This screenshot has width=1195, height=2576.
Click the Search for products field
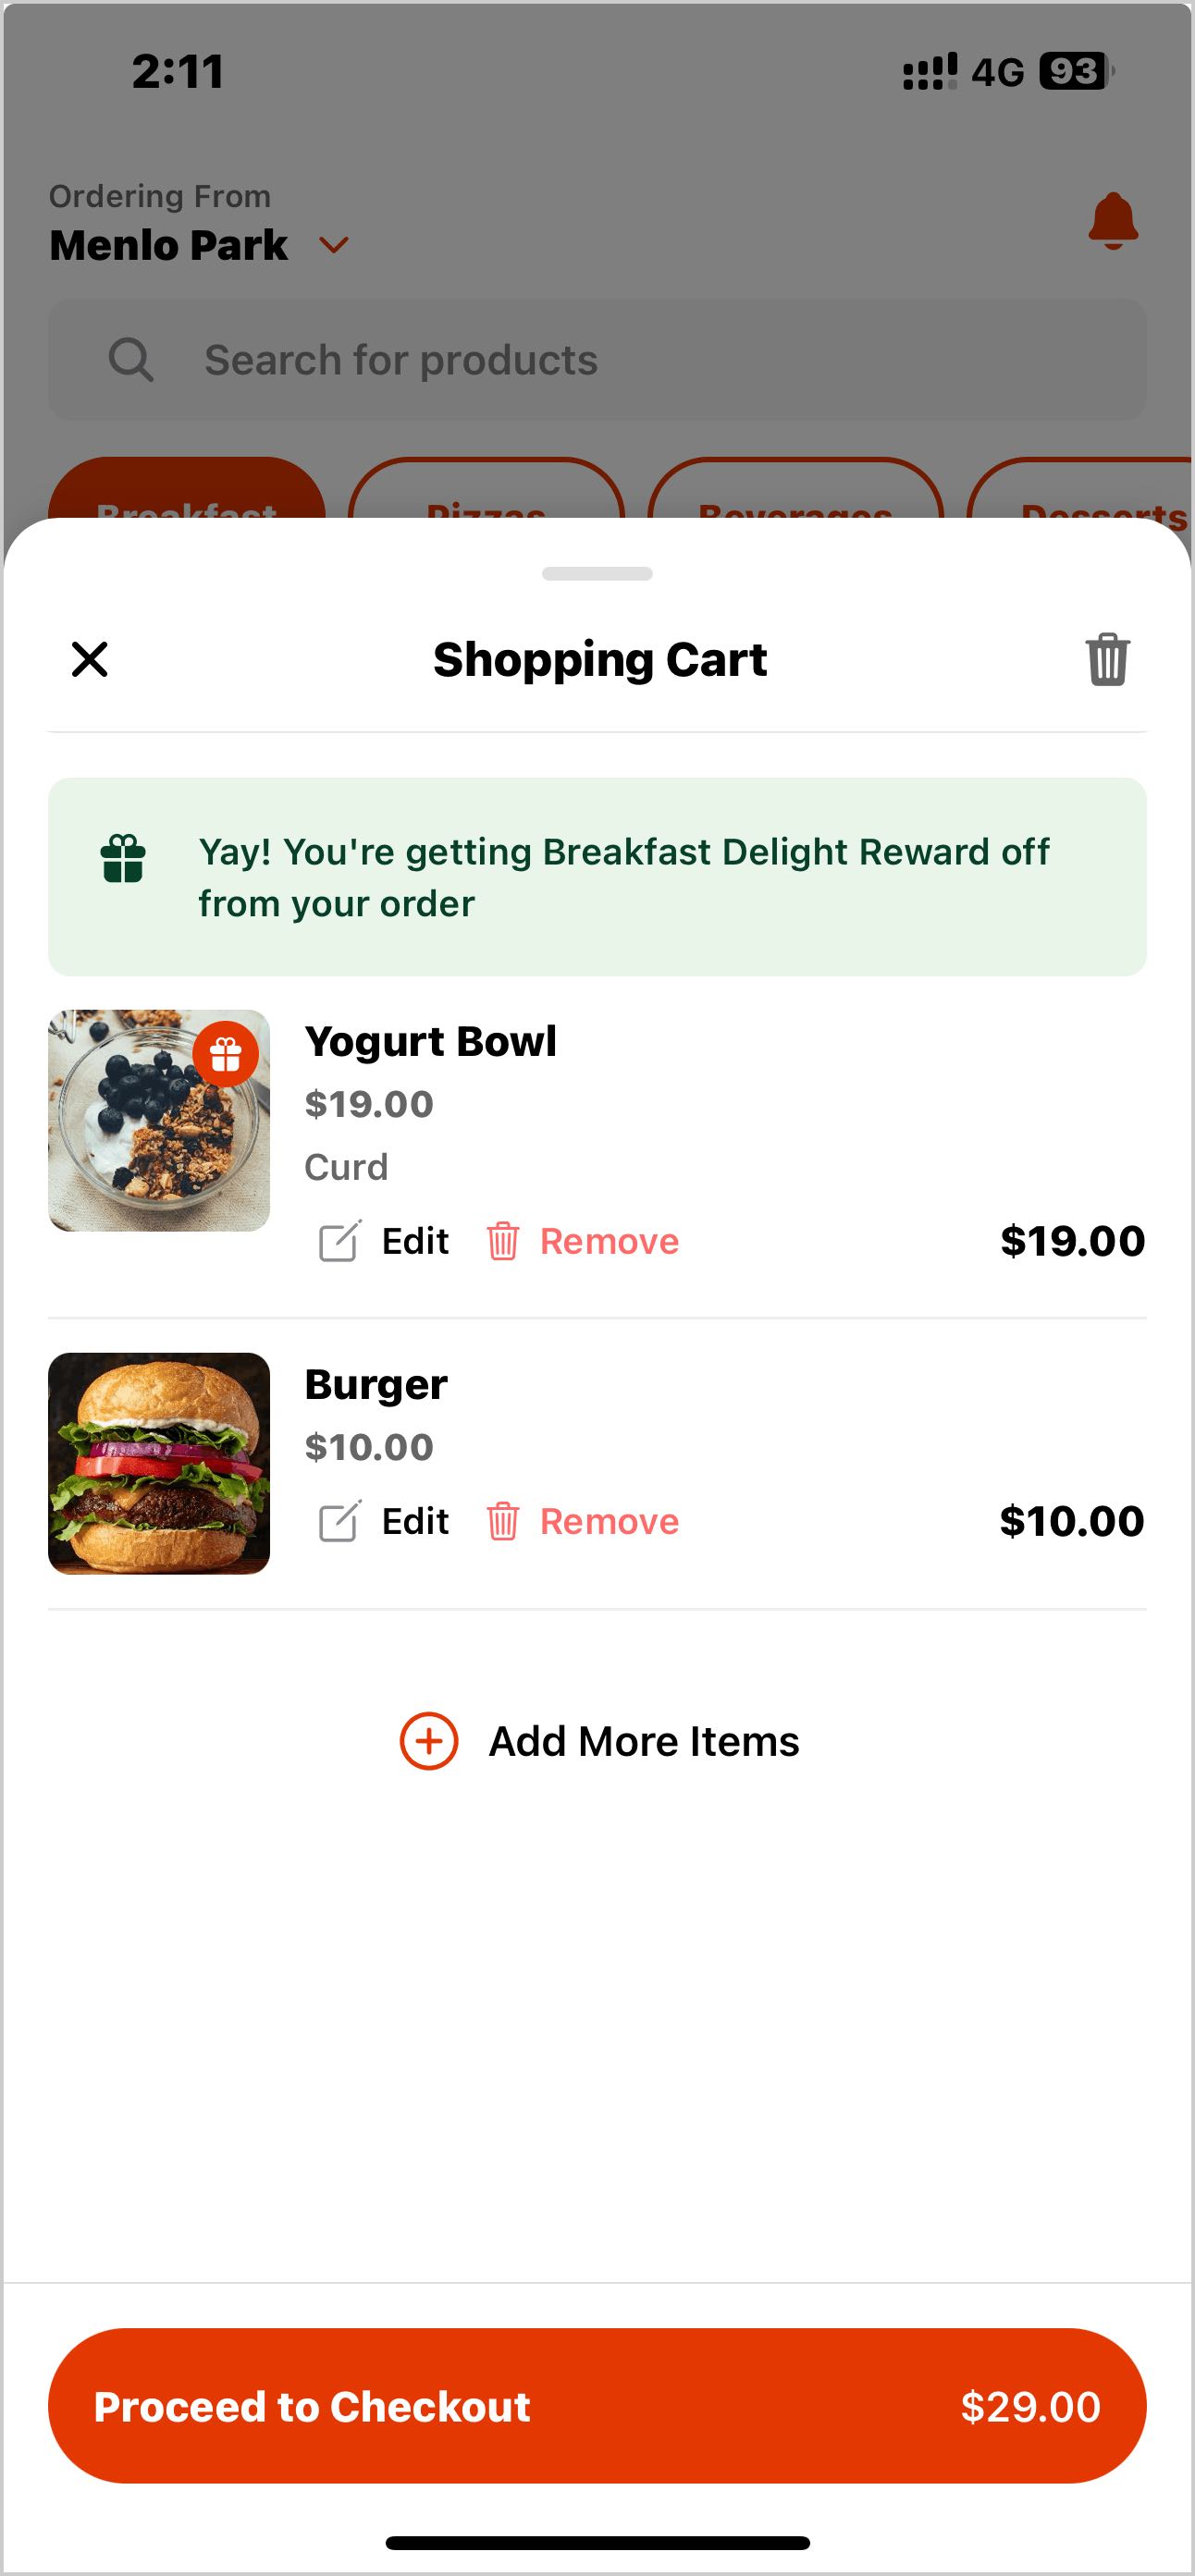[597, 360]
